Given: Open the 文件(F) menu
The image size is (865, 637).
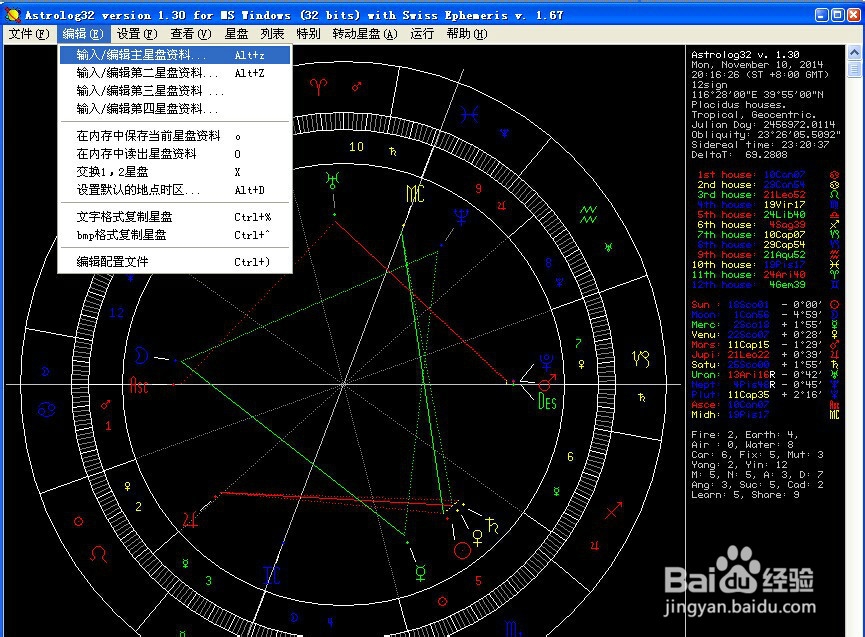Looking at the screenshot, I should 29,34.
